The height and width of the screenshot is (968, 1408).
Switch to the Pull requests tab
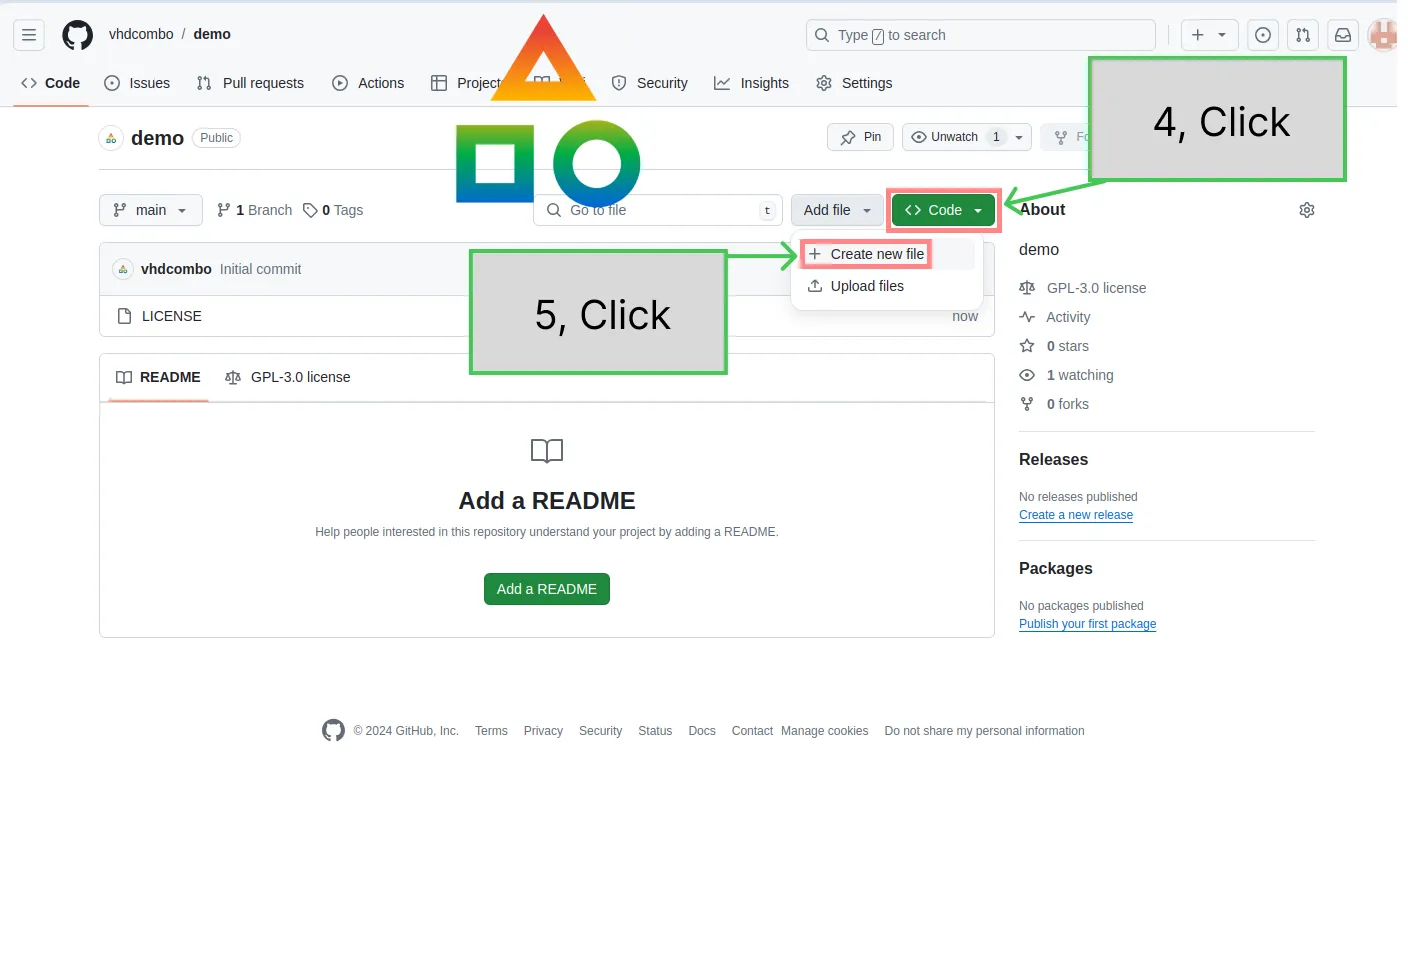pyautogui.click(x=250, y=83)
